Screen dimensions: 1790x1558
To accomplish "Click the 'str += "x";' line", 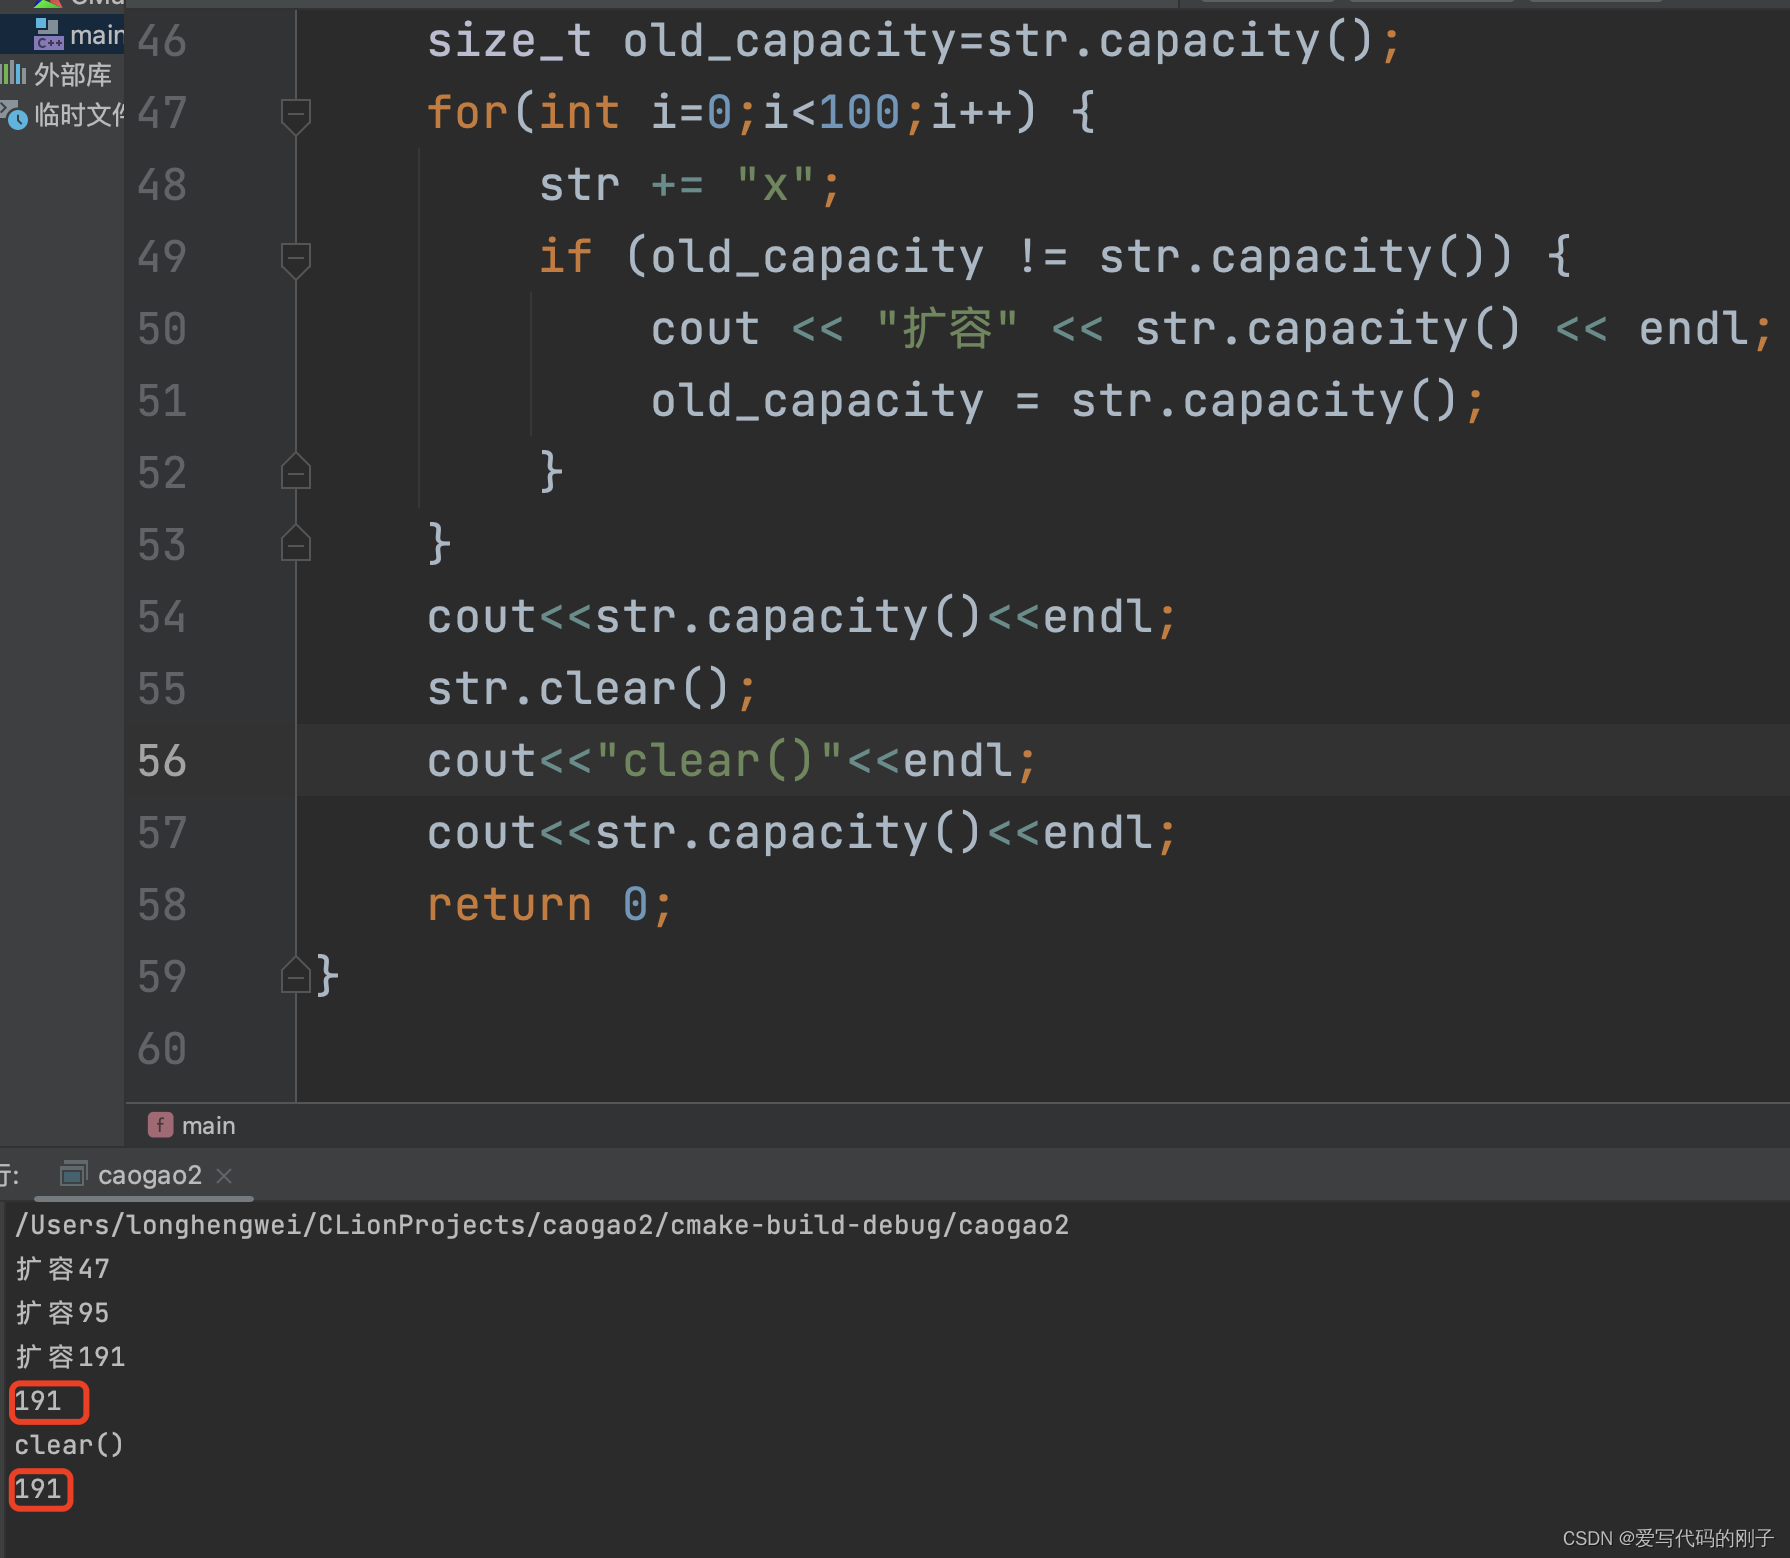I will (690, 185).
